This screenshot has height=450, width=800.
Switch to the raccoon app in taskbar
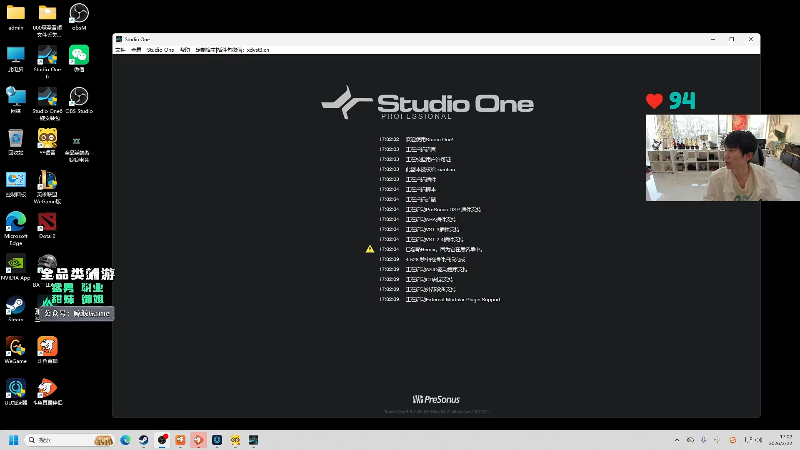235,440
